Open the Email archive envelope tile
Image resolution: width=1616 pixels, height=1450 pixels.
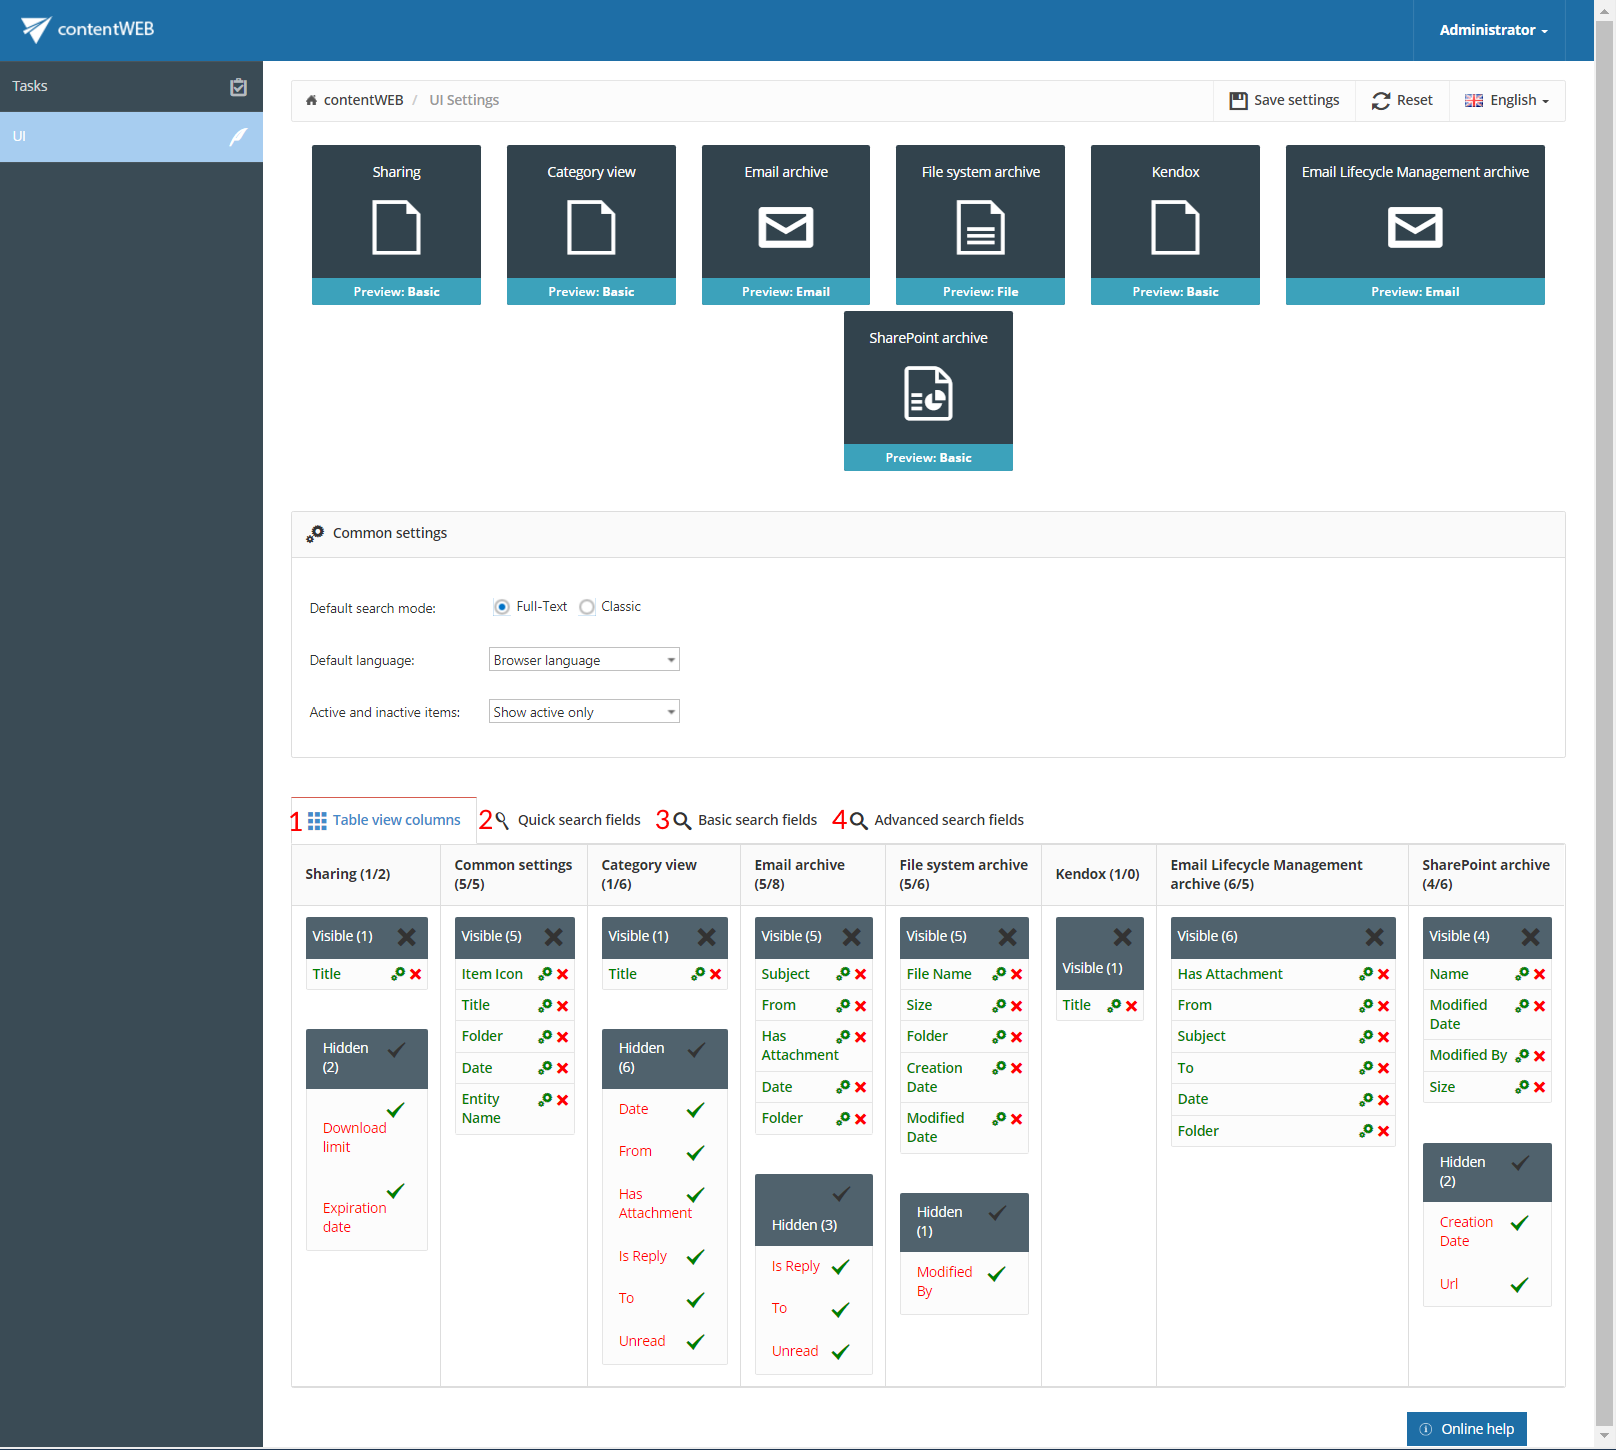[786, 225]
